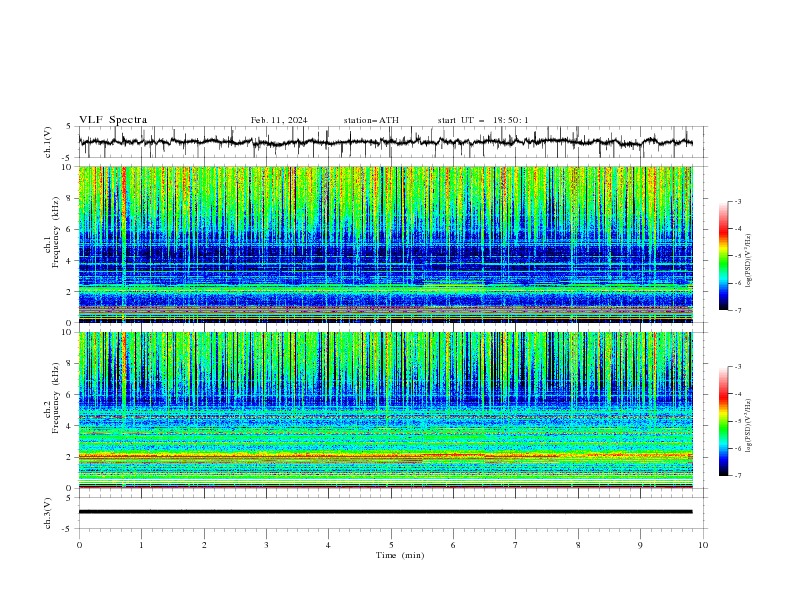Click the "ch.3(V)" axis label

click(x=48, y=513)
